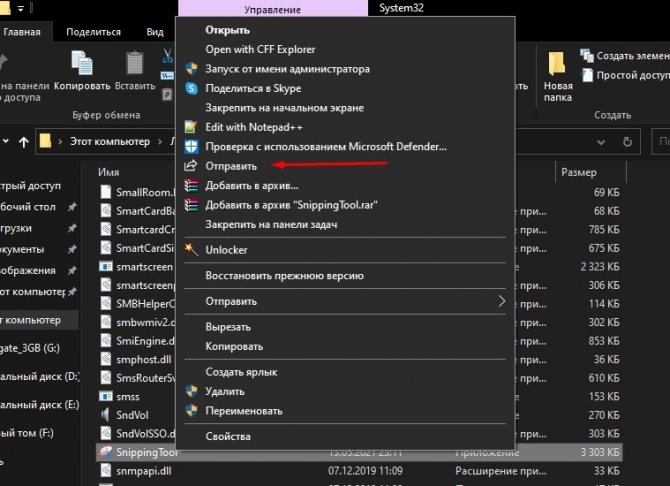Viewport: 670px width, 486px height.
Task: Click the Новая папка folder icon
Action: 557,64
